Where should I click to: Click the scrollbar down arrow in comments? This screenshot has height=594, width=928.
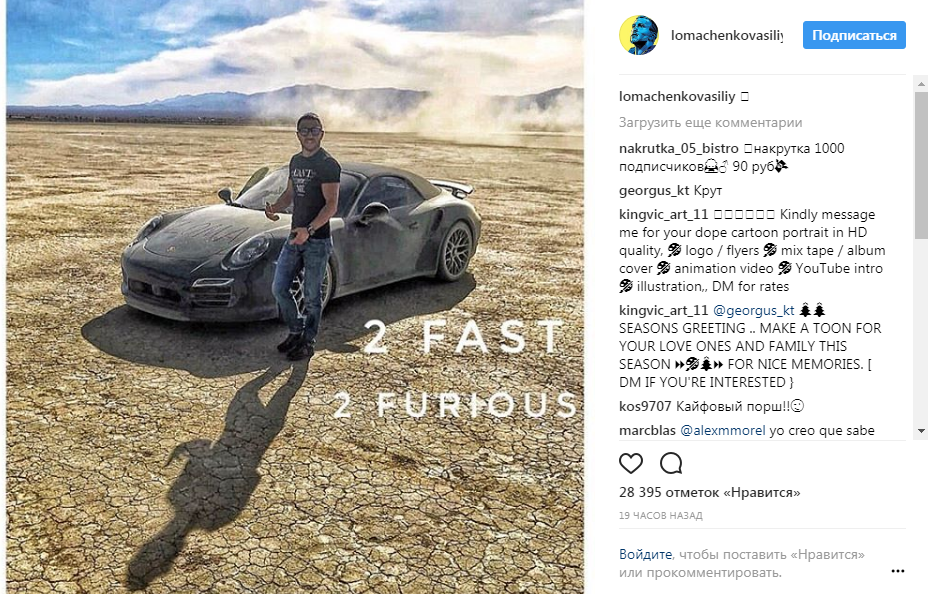(921, 431)
